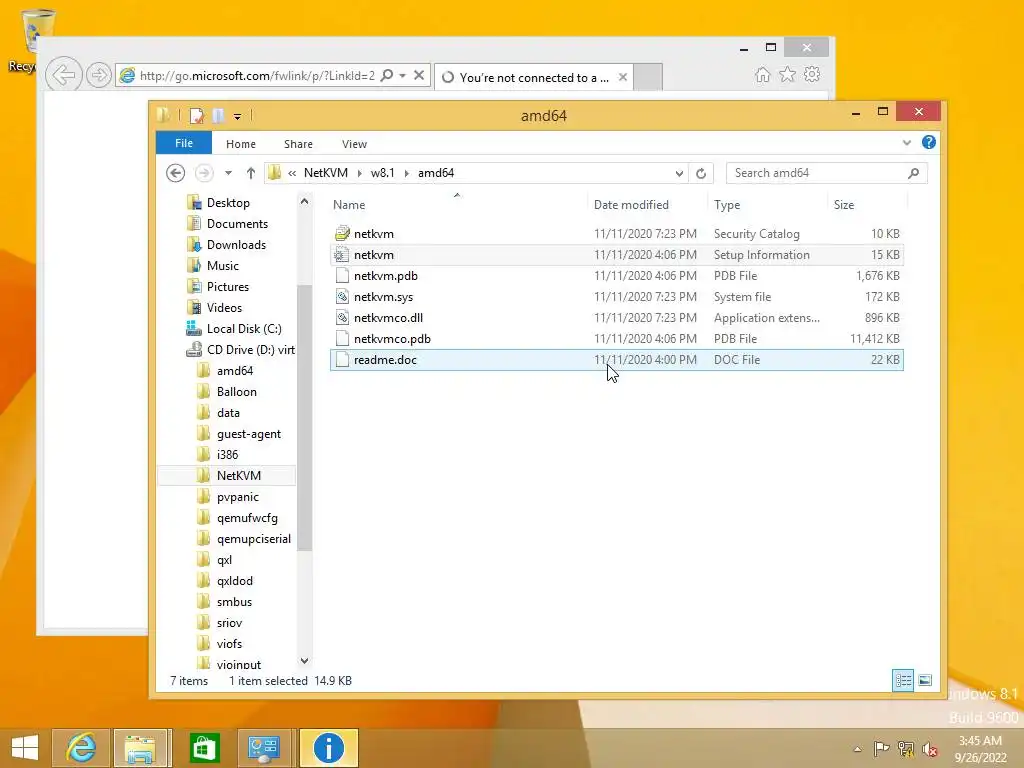
Task: Open the address bar history dropdown
Action: tap(679, 173)
